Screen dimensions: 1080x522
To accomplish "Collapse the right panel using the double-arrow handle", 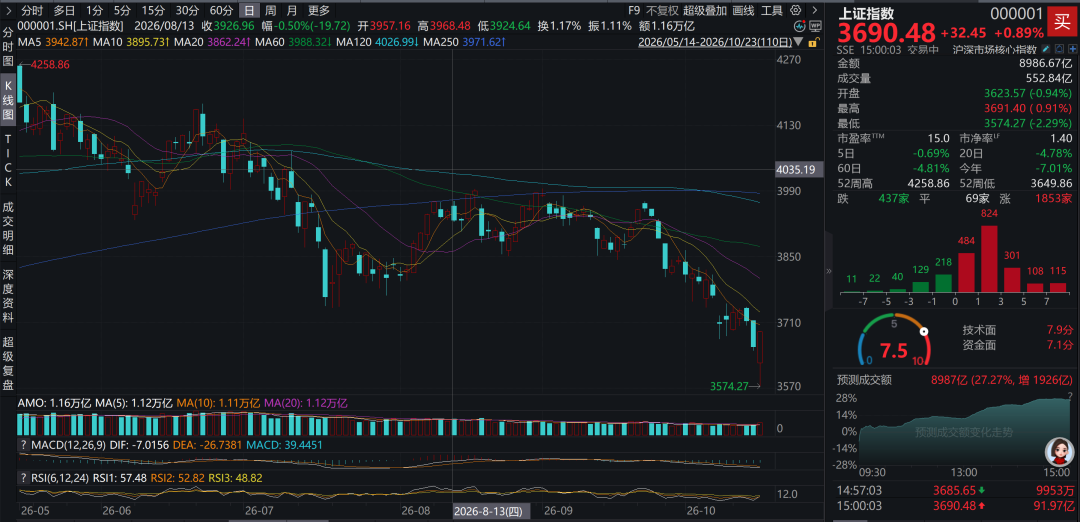I will (x=829, y=271).
